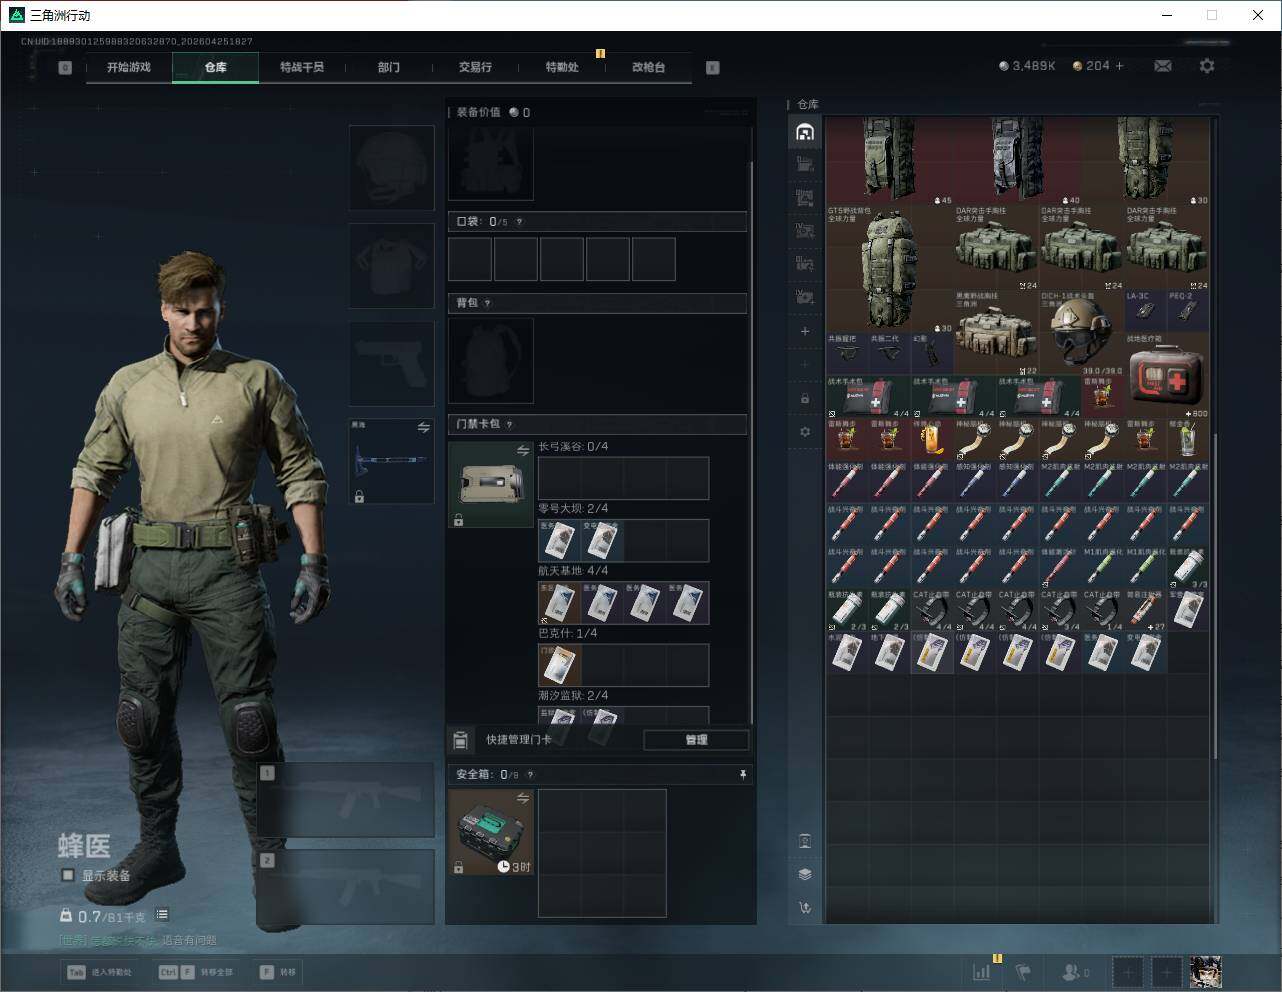Image resolution: width=1282 pixels, height=992 pixels.
Task: Click the swap icon on the safe box
Action: click(522, 798)
